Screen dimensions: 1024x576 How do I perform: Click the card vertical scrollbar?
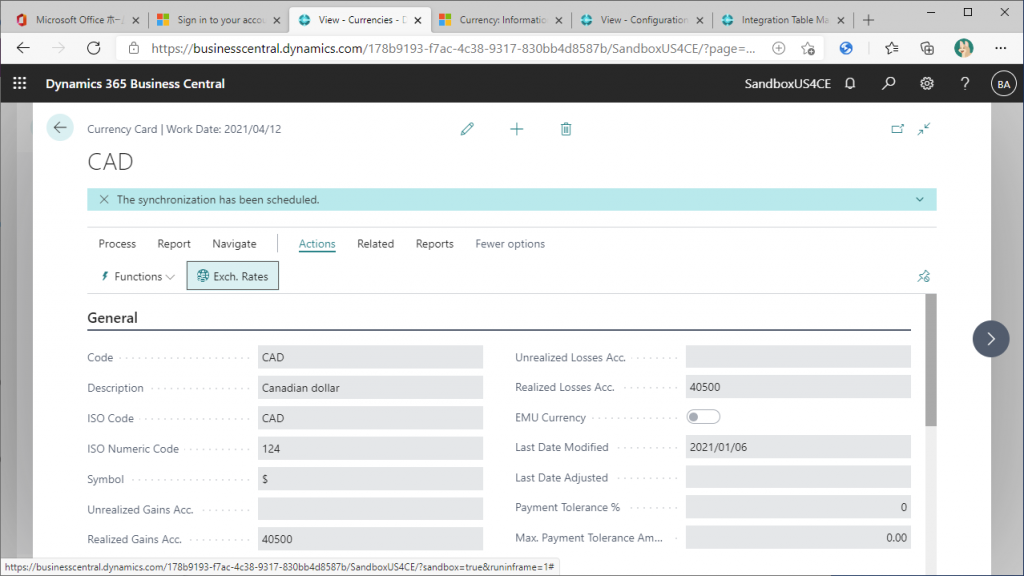pyautogui.click(x=931, y=360)
